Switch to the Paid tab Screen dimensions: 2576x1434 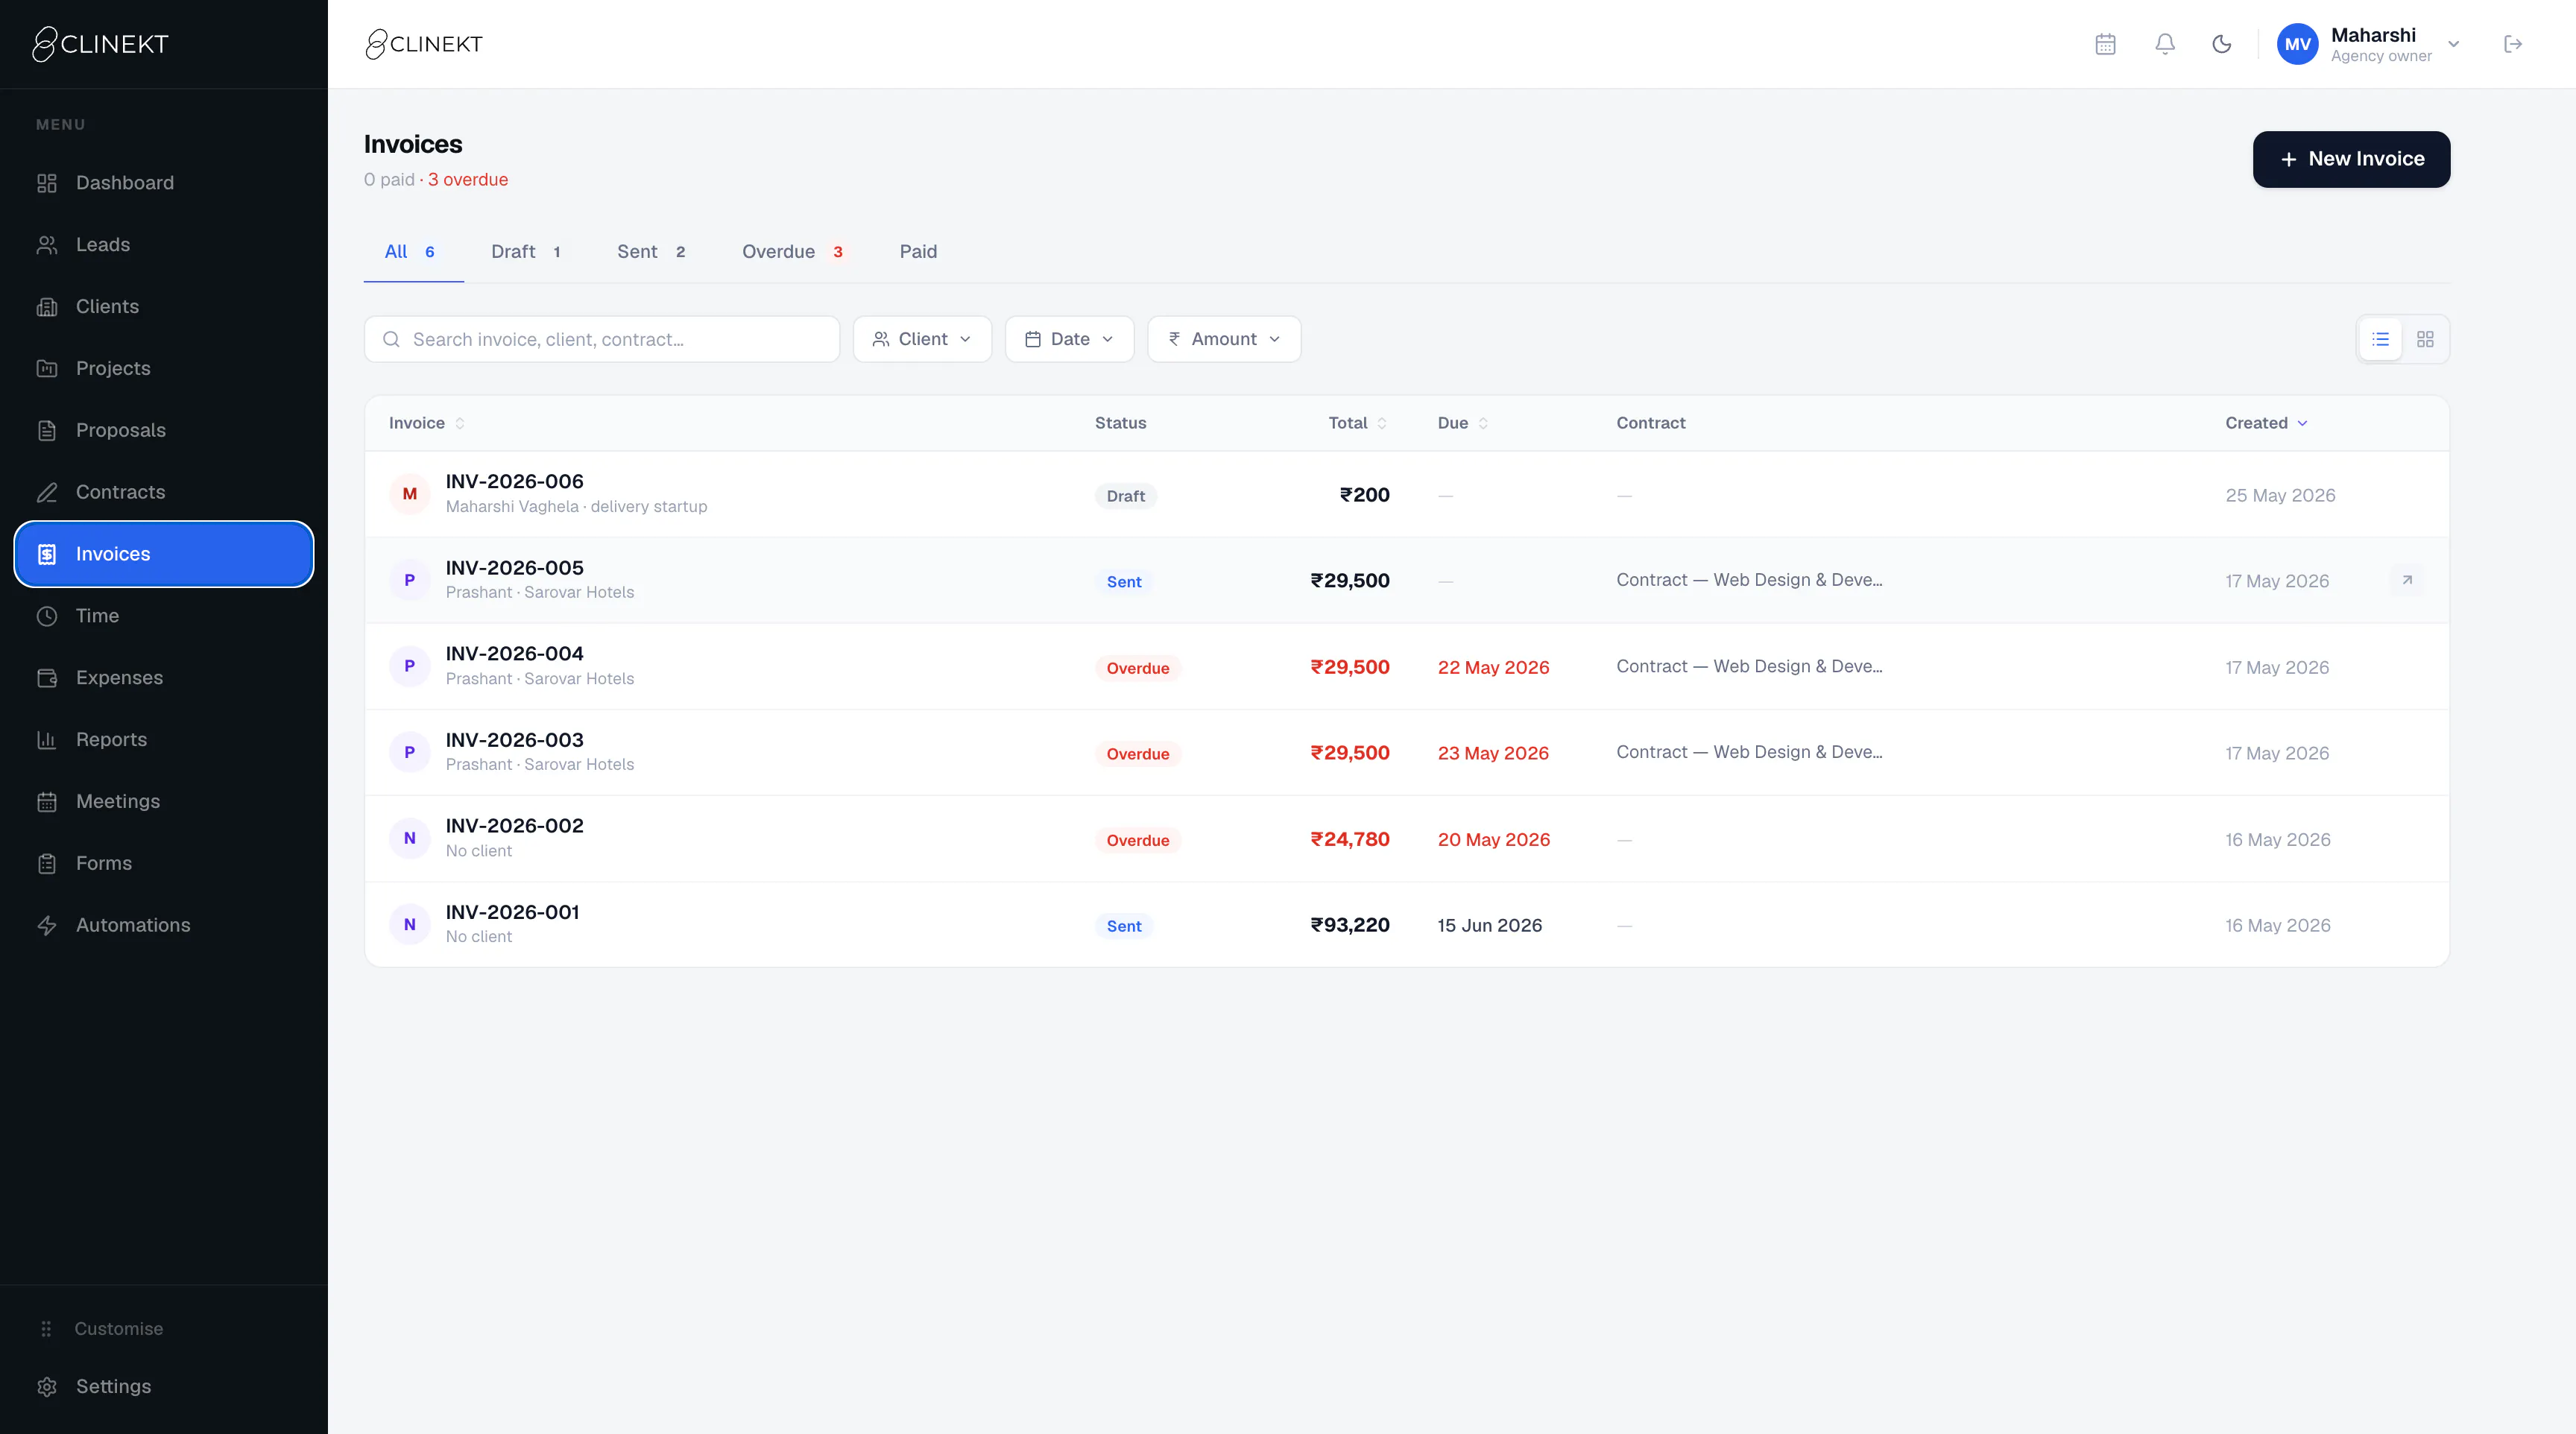(x=918, y=252)
